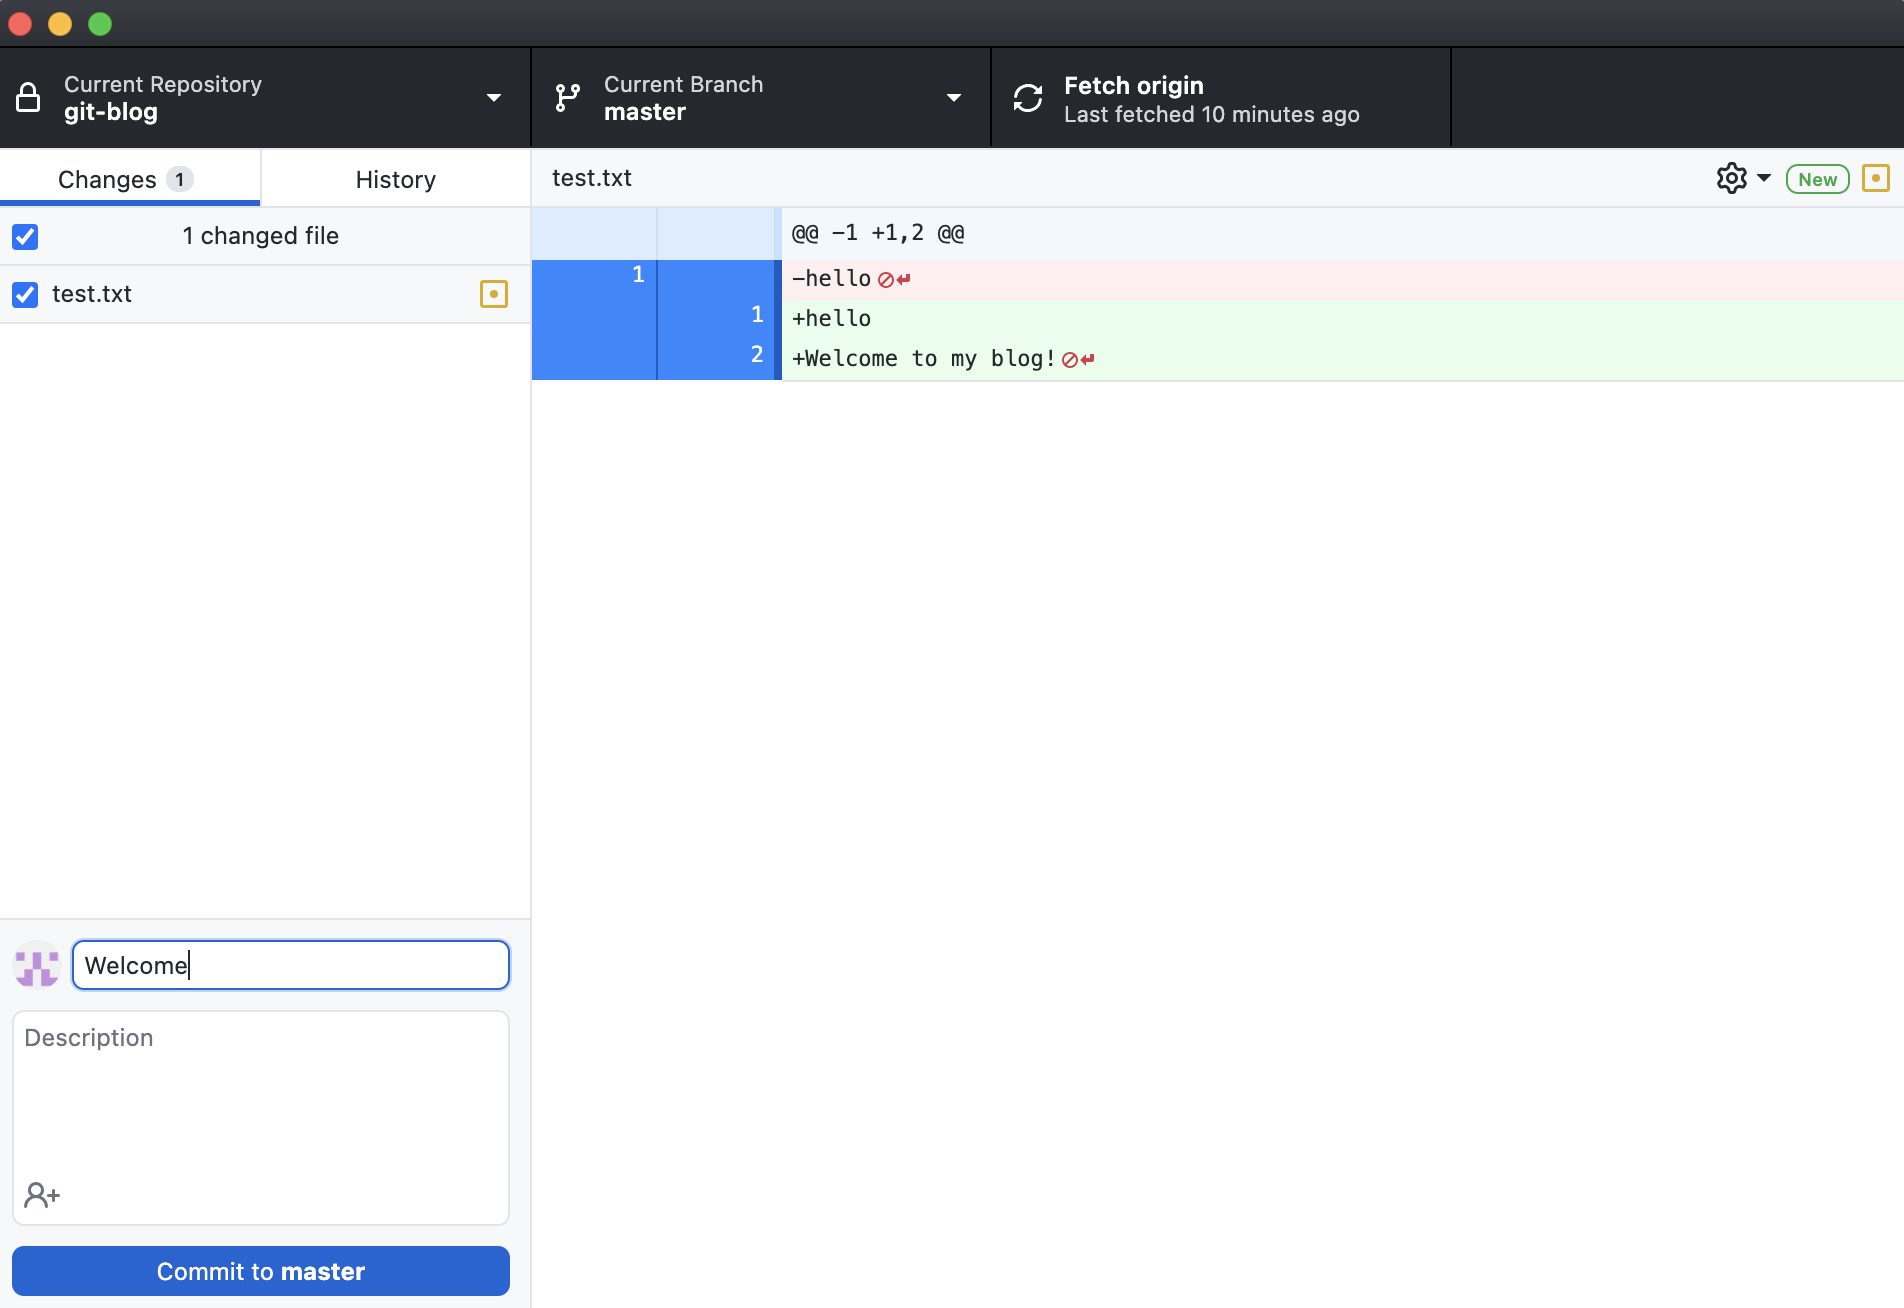The height and width of the screenshot is (1308, 1904).
Task: Click modified status icon beside test.txt in list
Action: (x=494, y=294)
